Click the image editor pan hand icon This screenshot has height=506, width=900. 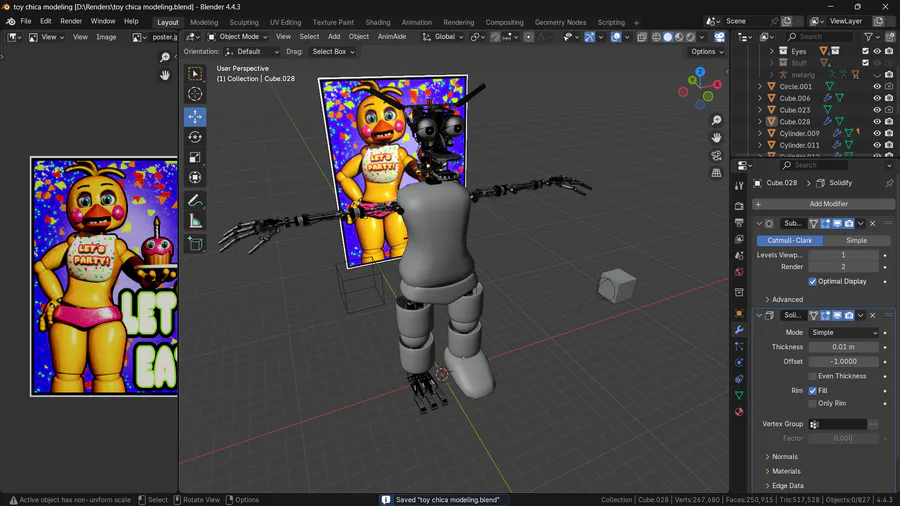pos(165,75)
